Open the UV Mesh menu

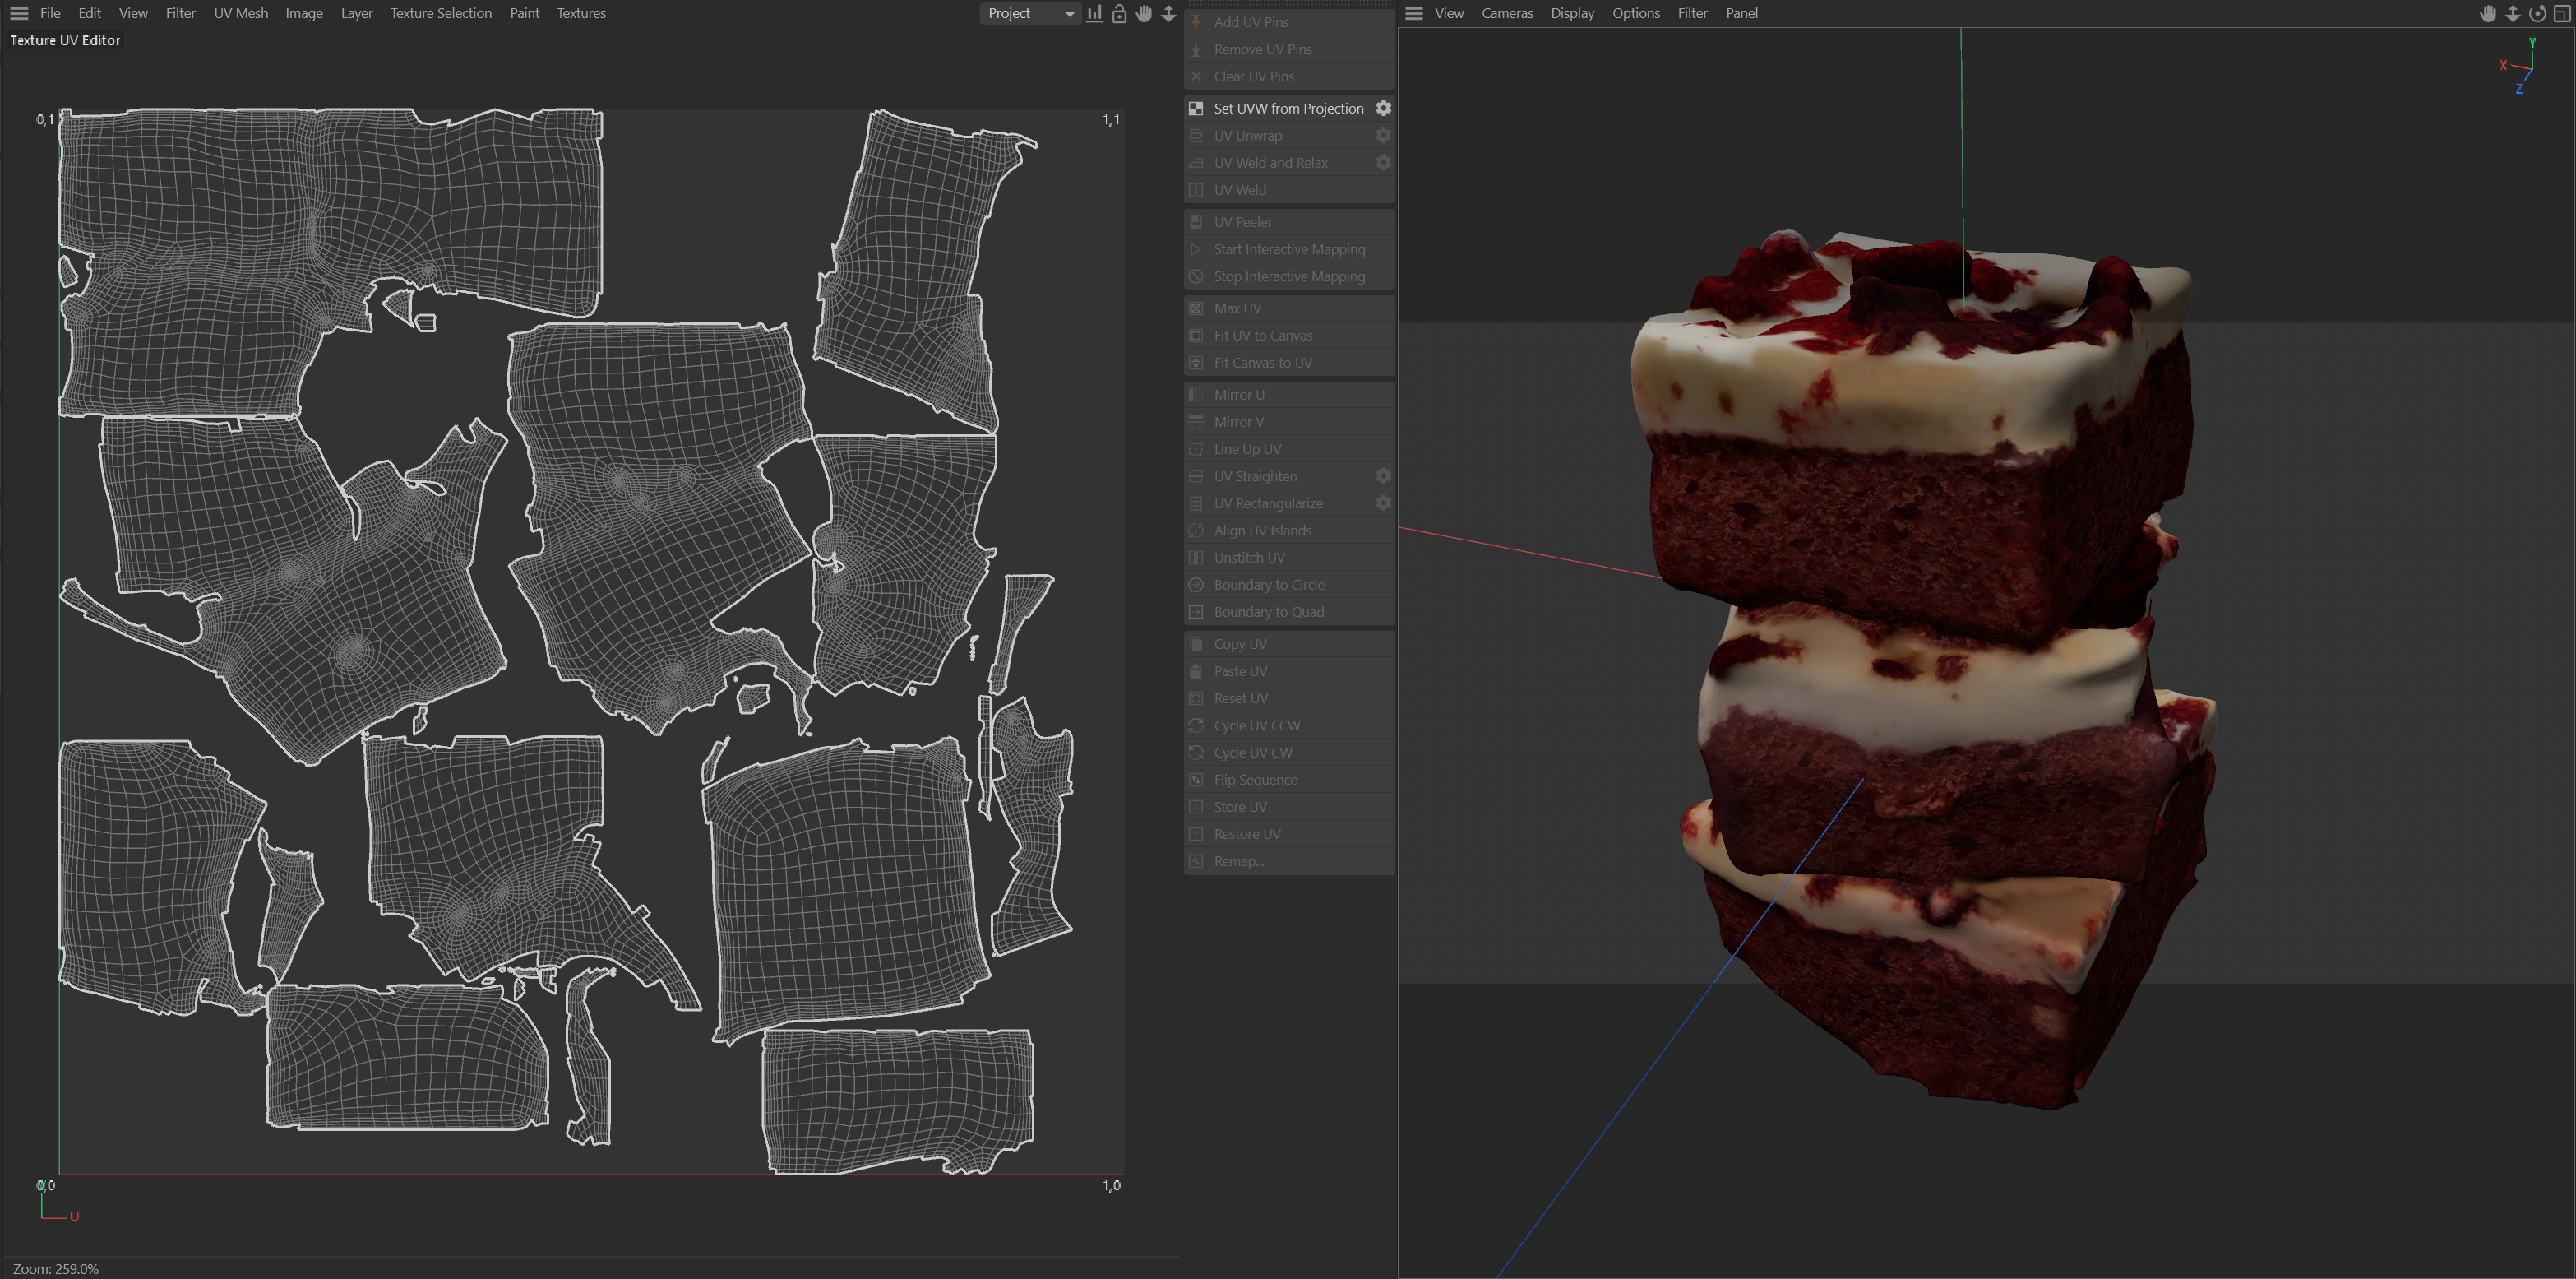[x=241, y=13]
